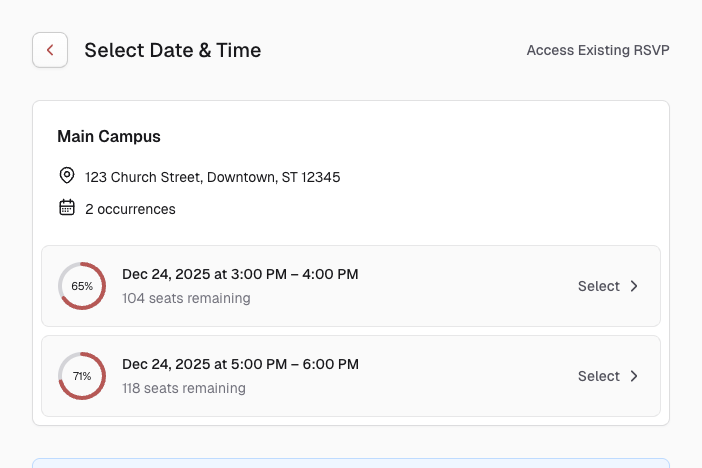Click the blue info panel at bottom
Image resolution: width=702 pixels, height=468 pixels.
pyautogui.click(x=350, y=463)
